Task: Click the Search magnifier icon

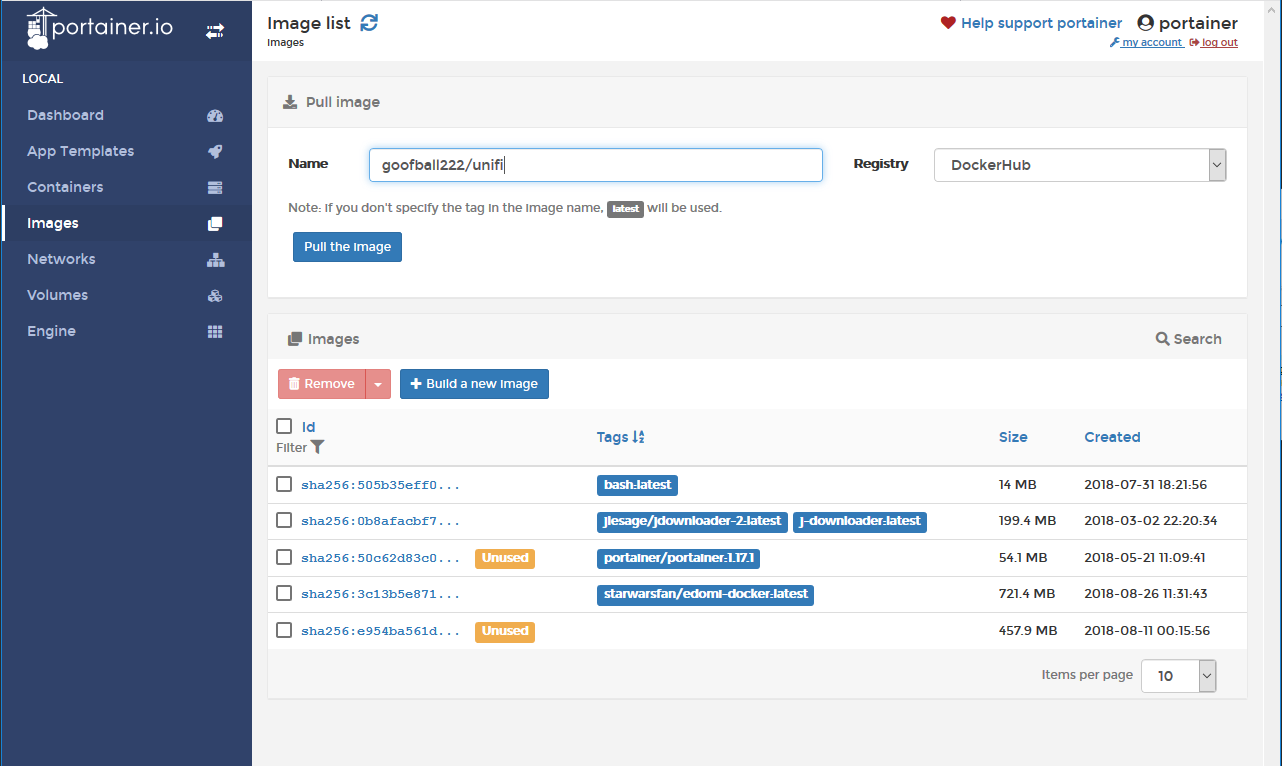Action: click(1162, 339)
